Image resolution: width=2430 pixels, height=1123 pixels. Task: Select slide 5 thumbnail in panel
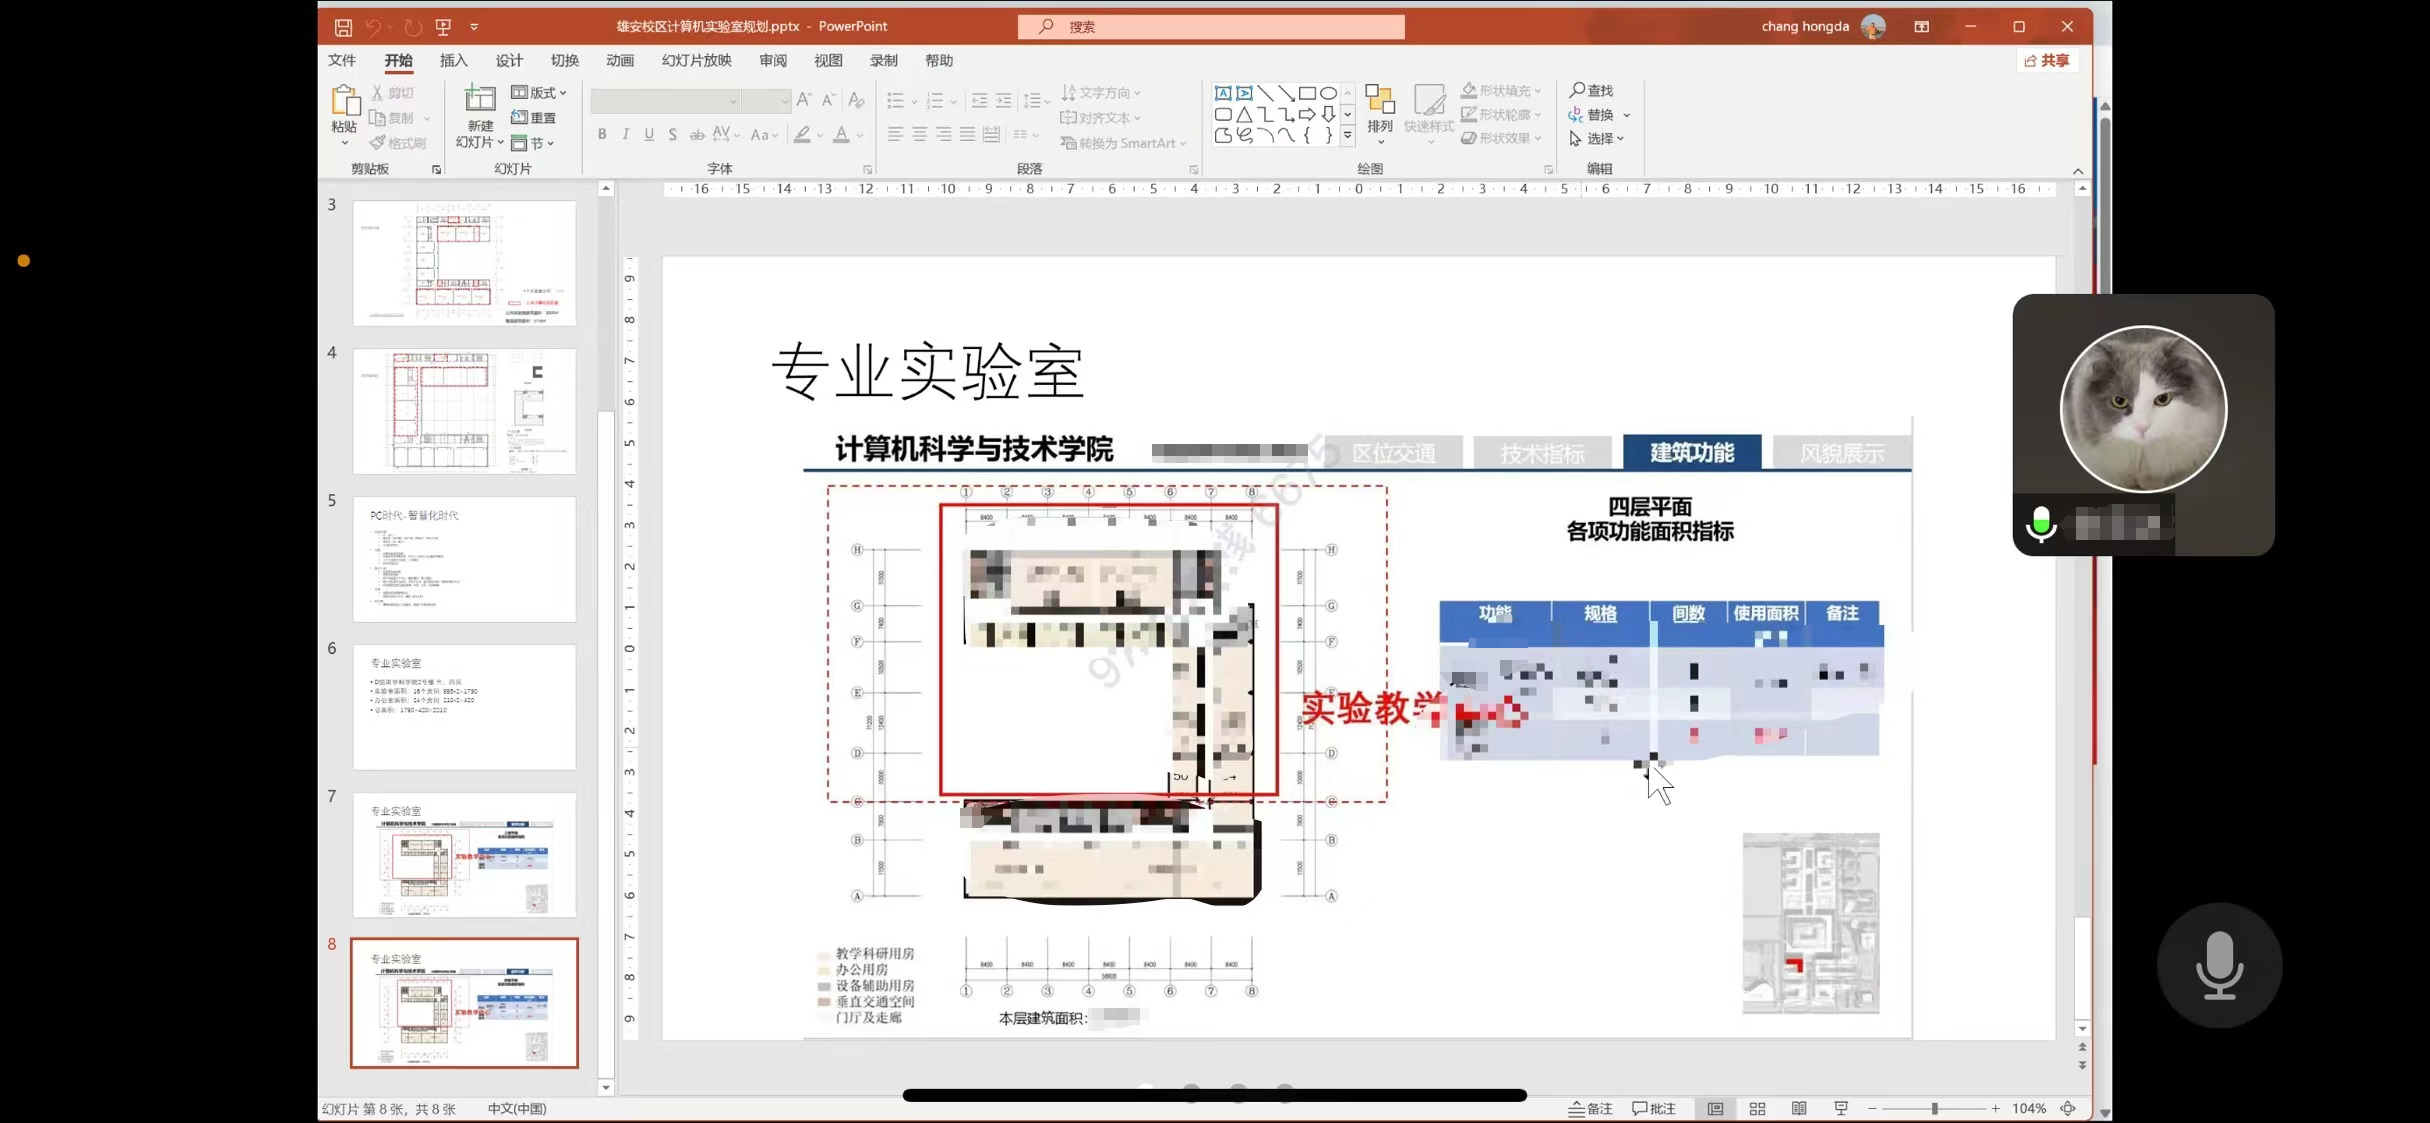coord(464,559)
